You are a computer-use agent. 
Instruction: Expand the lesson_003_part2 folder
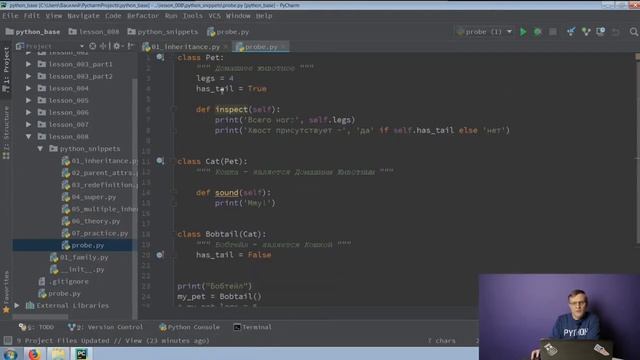click(28, 76)
